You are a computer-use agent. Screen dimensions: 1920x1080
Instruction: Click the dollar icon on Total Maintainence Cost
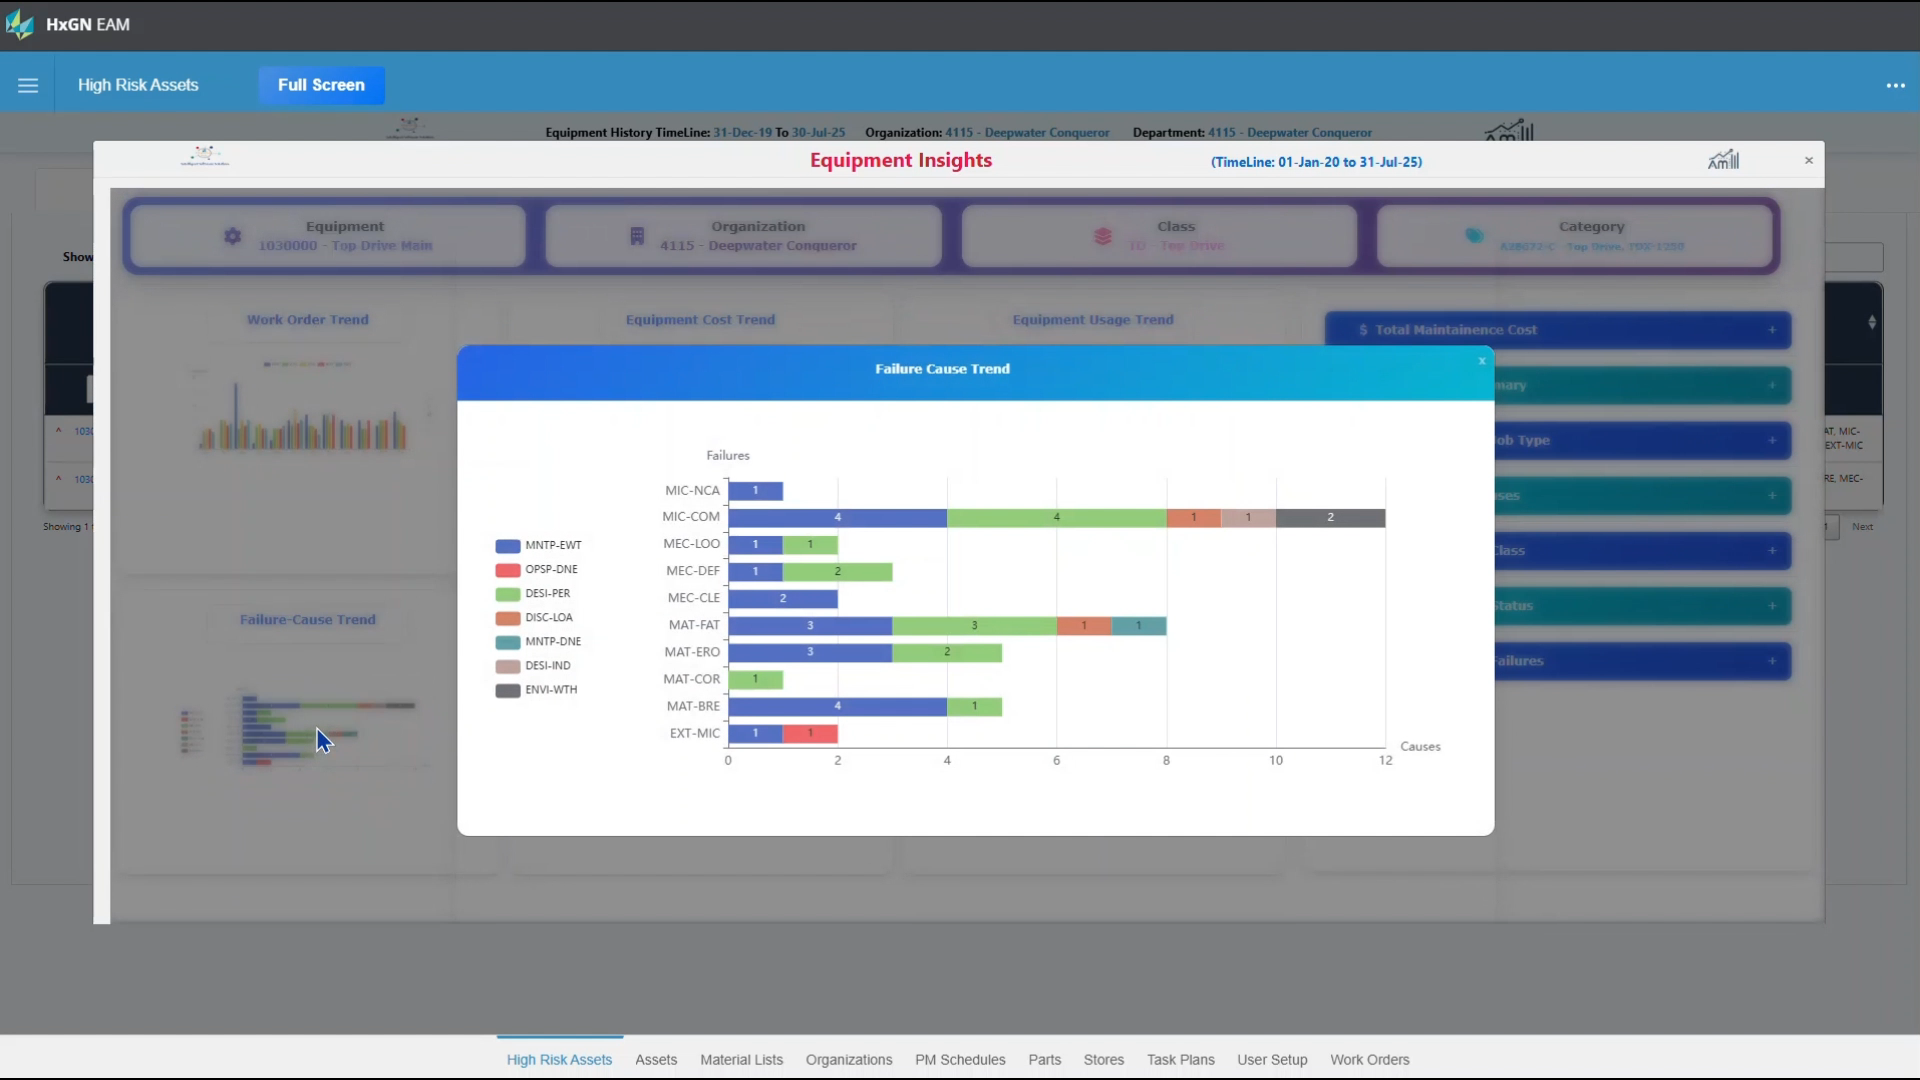1364,329
